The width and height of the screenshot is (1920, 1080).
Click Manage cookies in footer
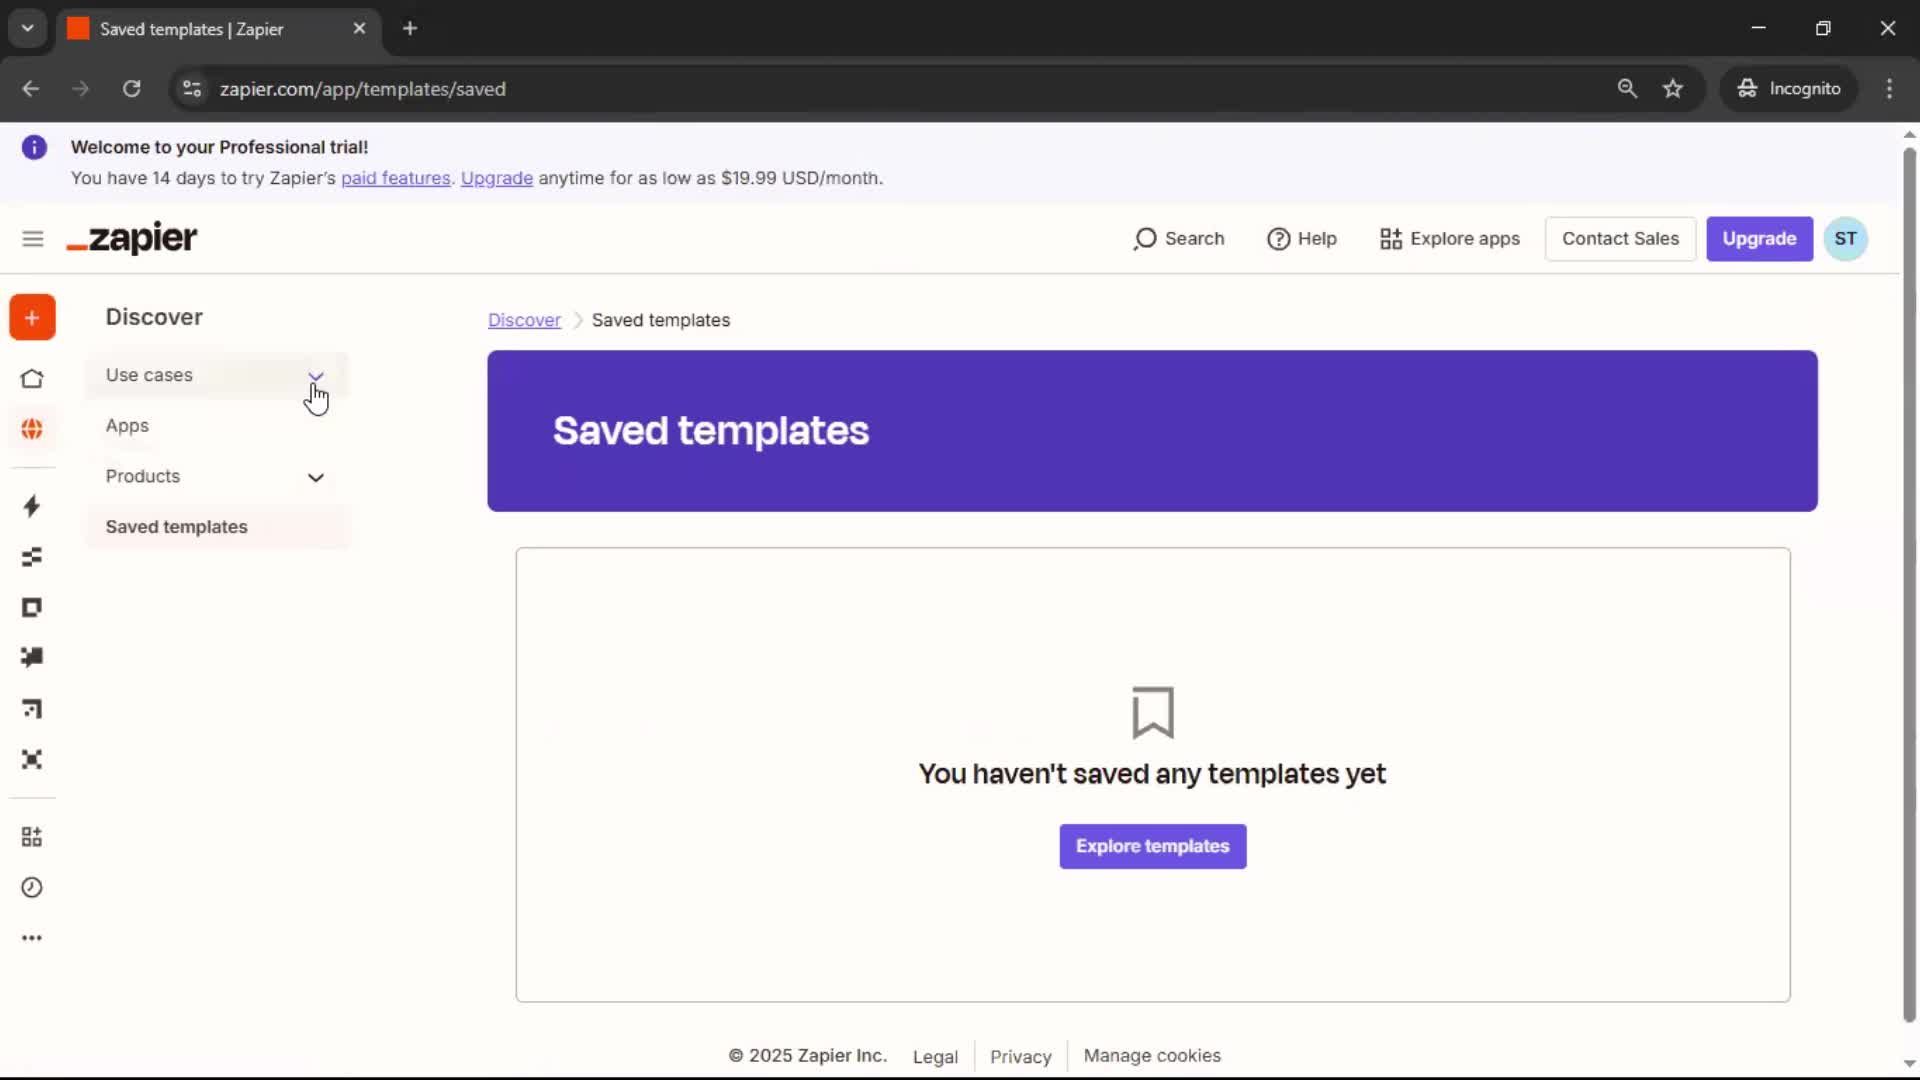click(1152, 1056)
